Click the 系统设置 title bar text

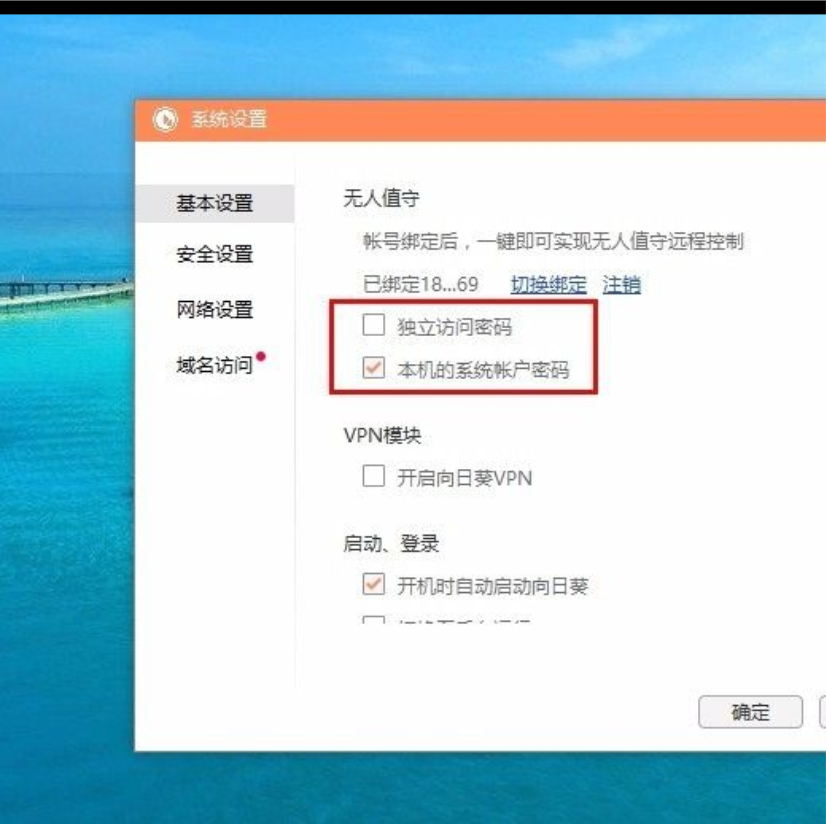tap(229, 119)
